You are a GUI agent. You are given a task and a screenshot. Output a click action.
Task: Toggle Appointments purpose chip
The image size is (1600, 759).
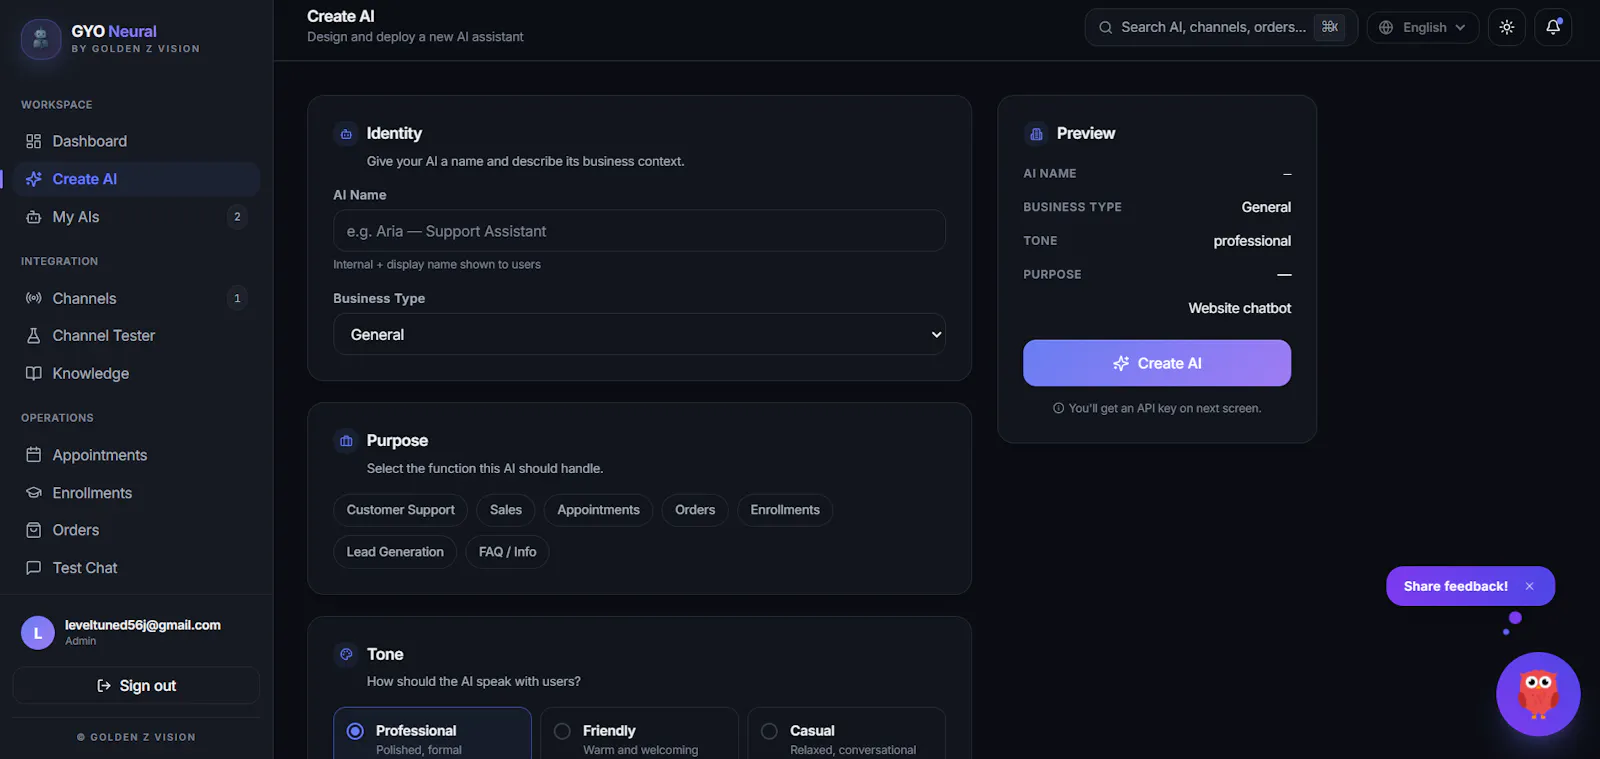point(598,510)
